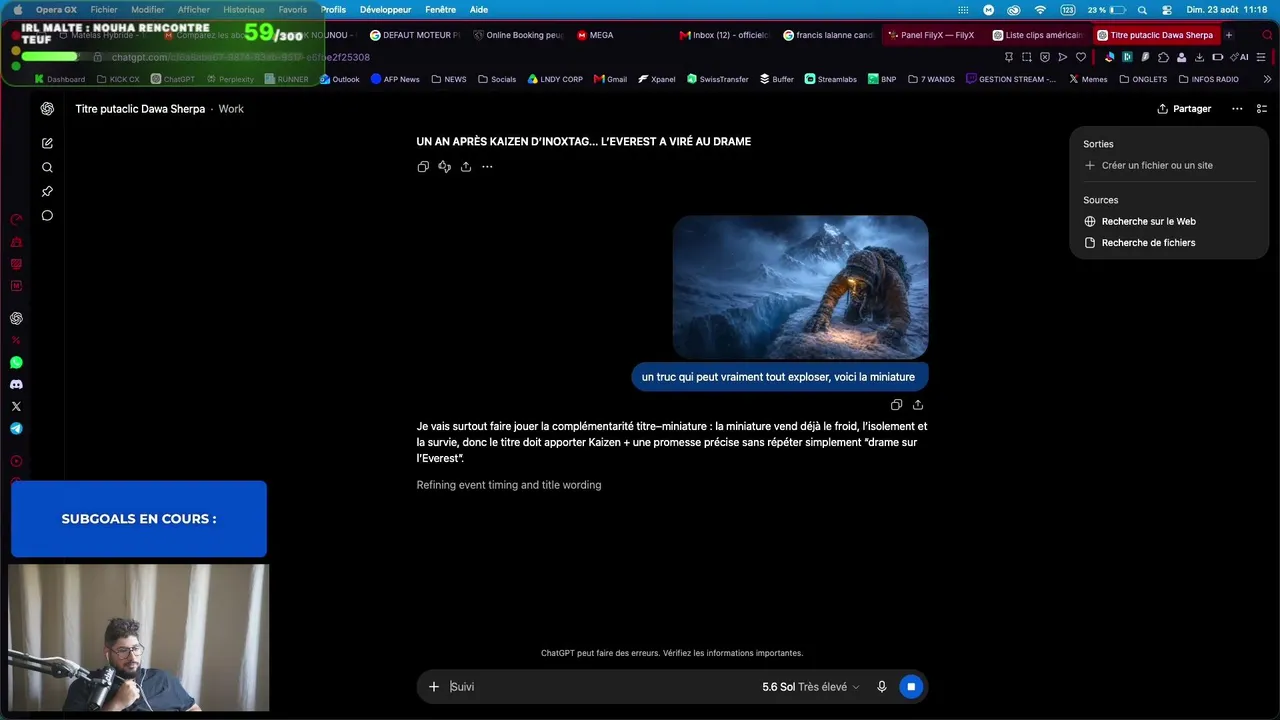Copy the user message about the miniature
Screen dimensions: 1280x720
click(896, 405)
